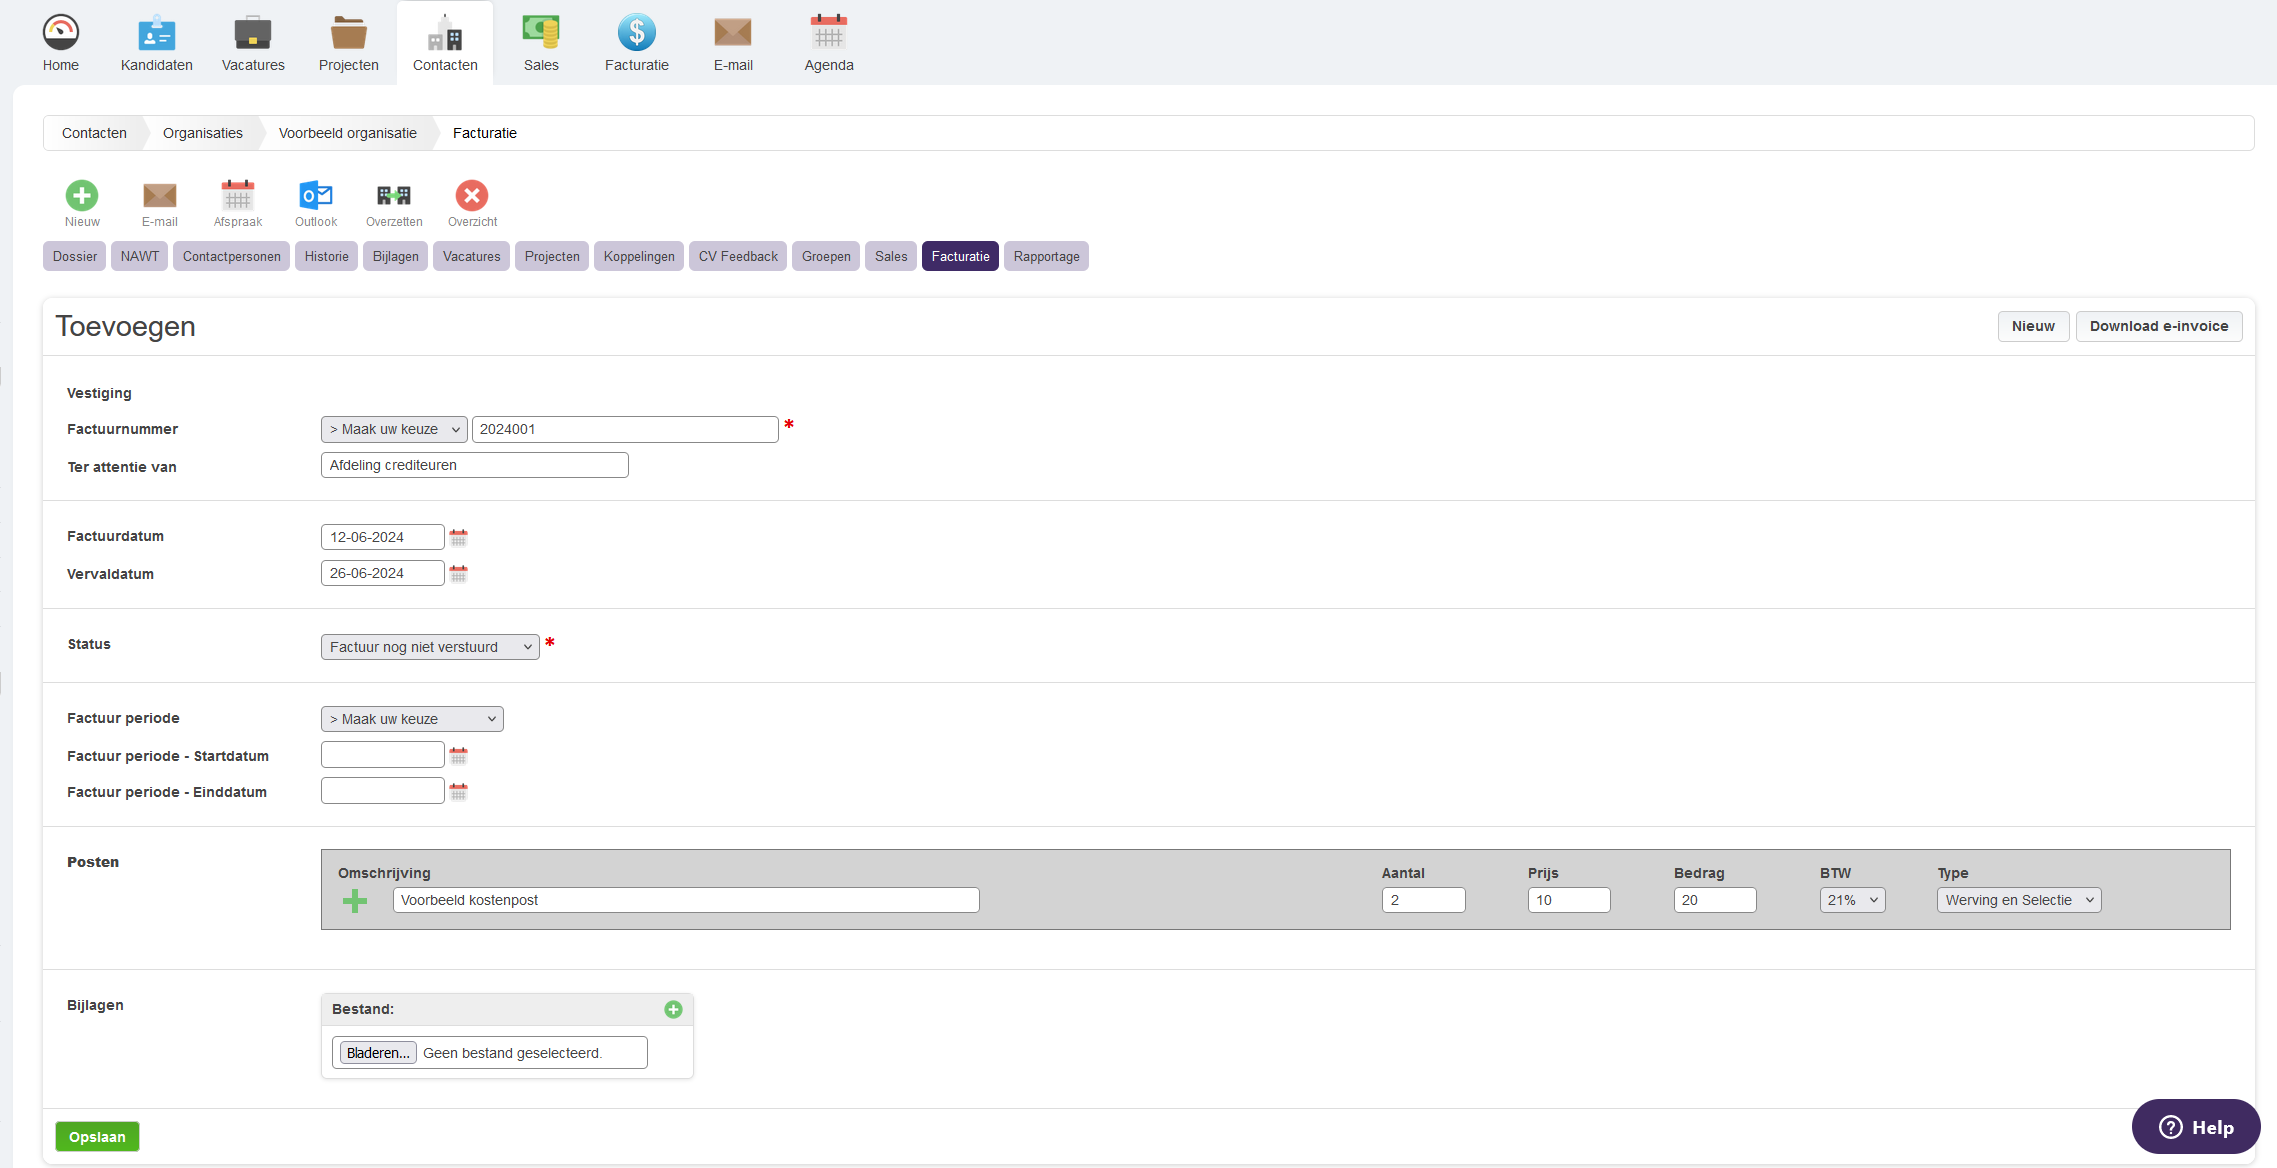The height and width of the screenshot is (1168, 2277).
Task: Open calendar picker for Factuur periode Einddatum
Action: (459, 792)
